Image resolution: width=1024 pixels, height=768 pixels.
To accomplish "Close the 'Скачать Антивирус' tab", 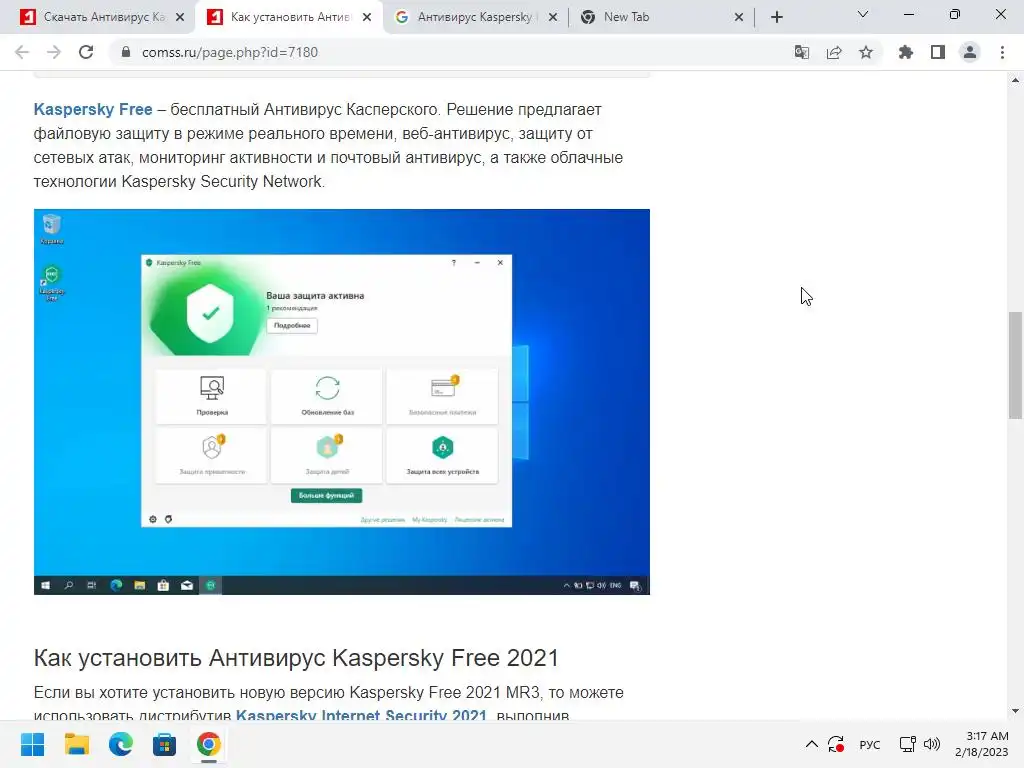I will [x=180, y=17].
